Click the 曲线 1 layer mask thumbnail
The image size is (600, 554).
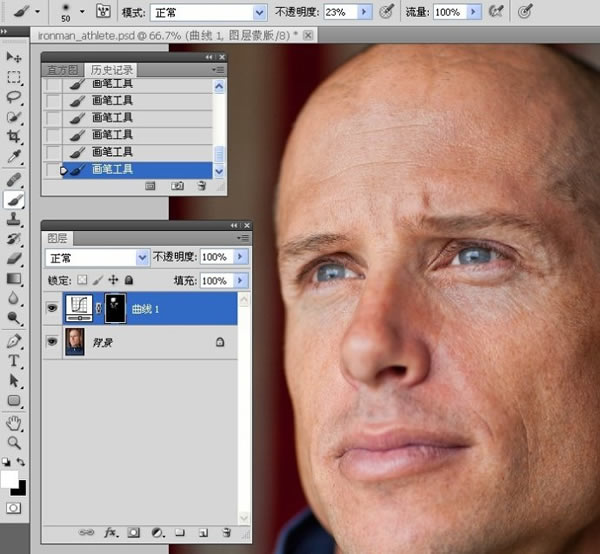115,308
